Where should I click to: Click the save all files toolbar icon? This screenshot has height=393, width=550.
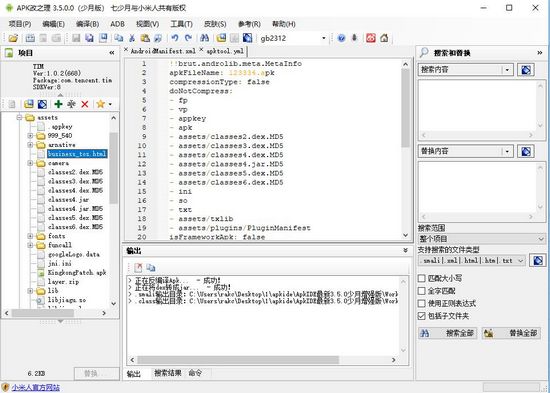[89, 38]
